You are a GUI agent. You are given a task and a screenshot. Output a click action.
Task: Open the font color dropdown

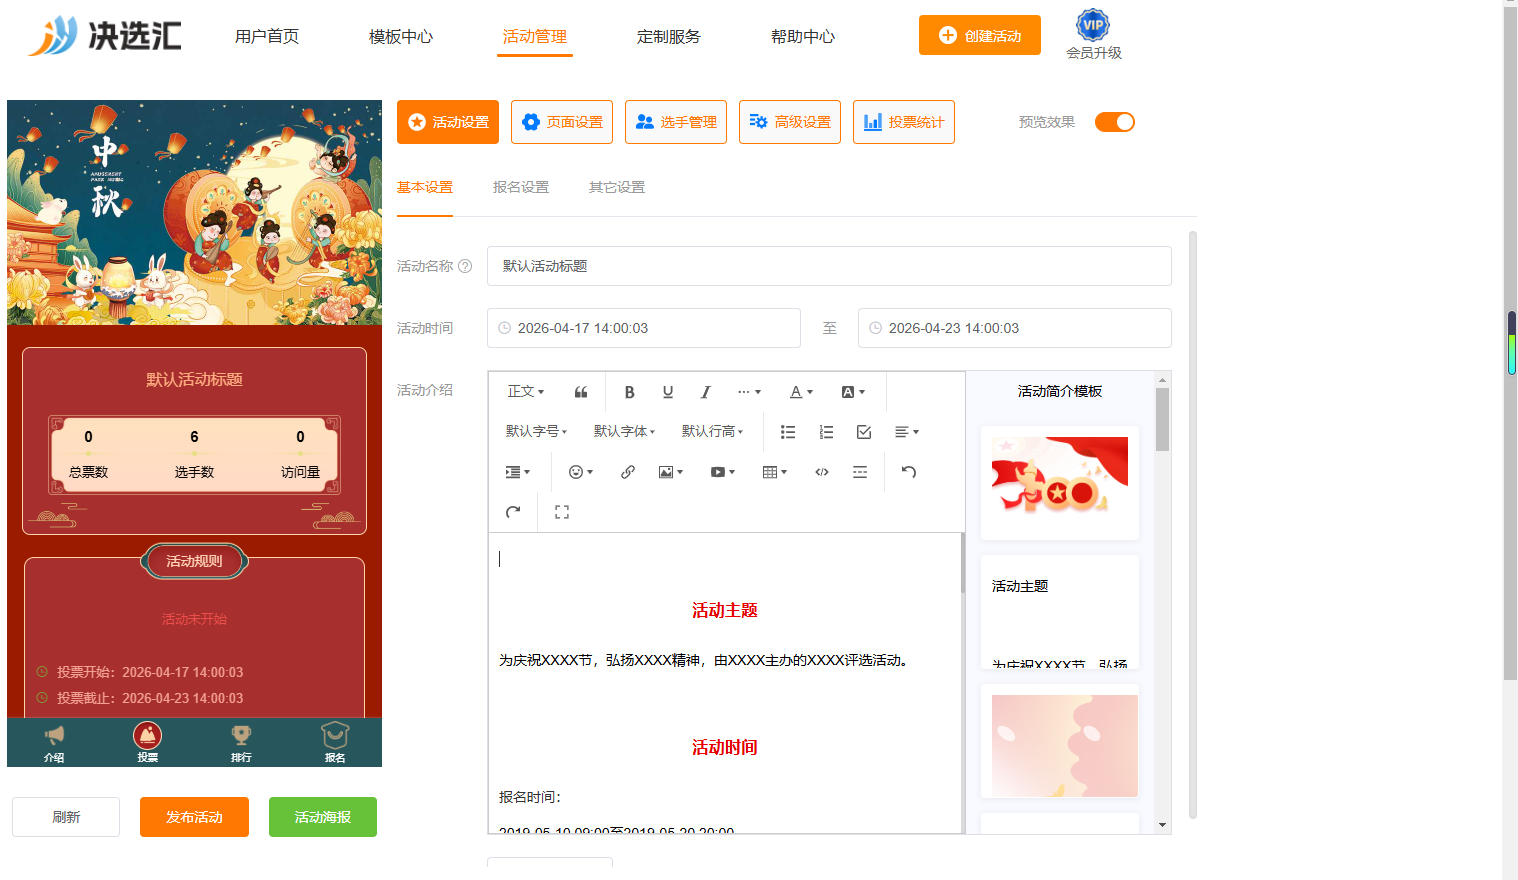801,392
